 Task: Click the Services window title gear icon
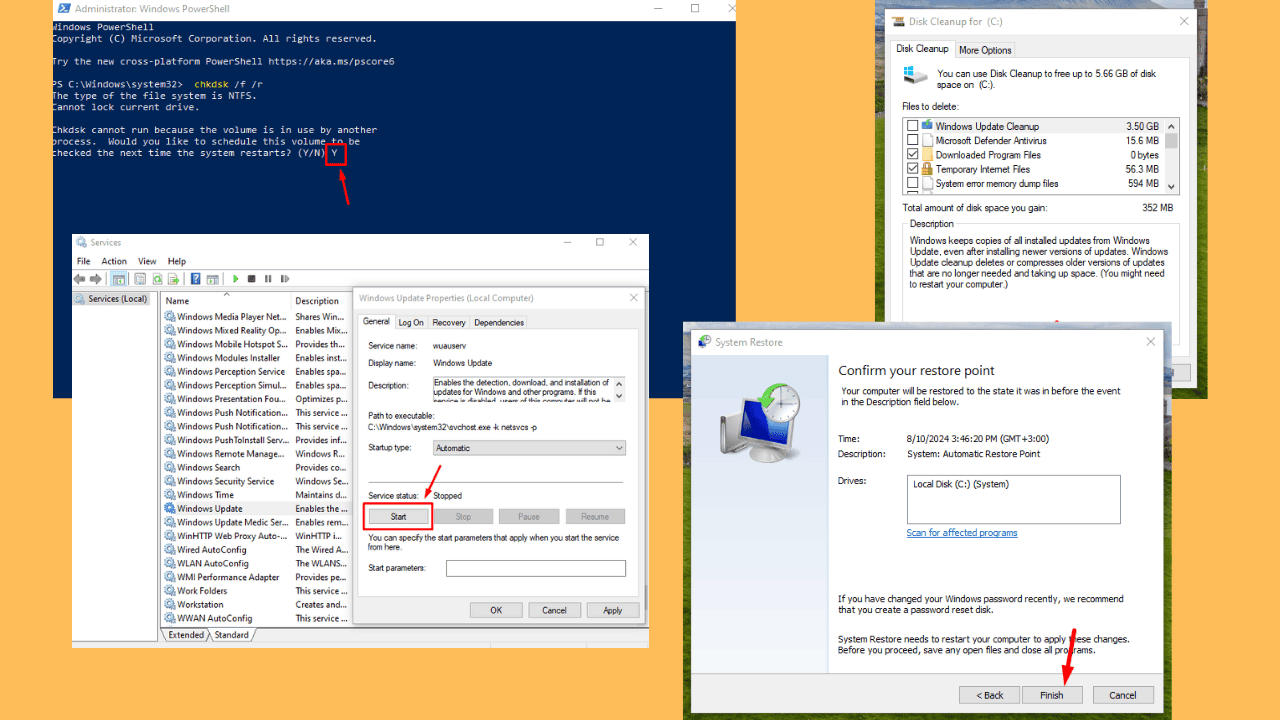coord(82,242)
